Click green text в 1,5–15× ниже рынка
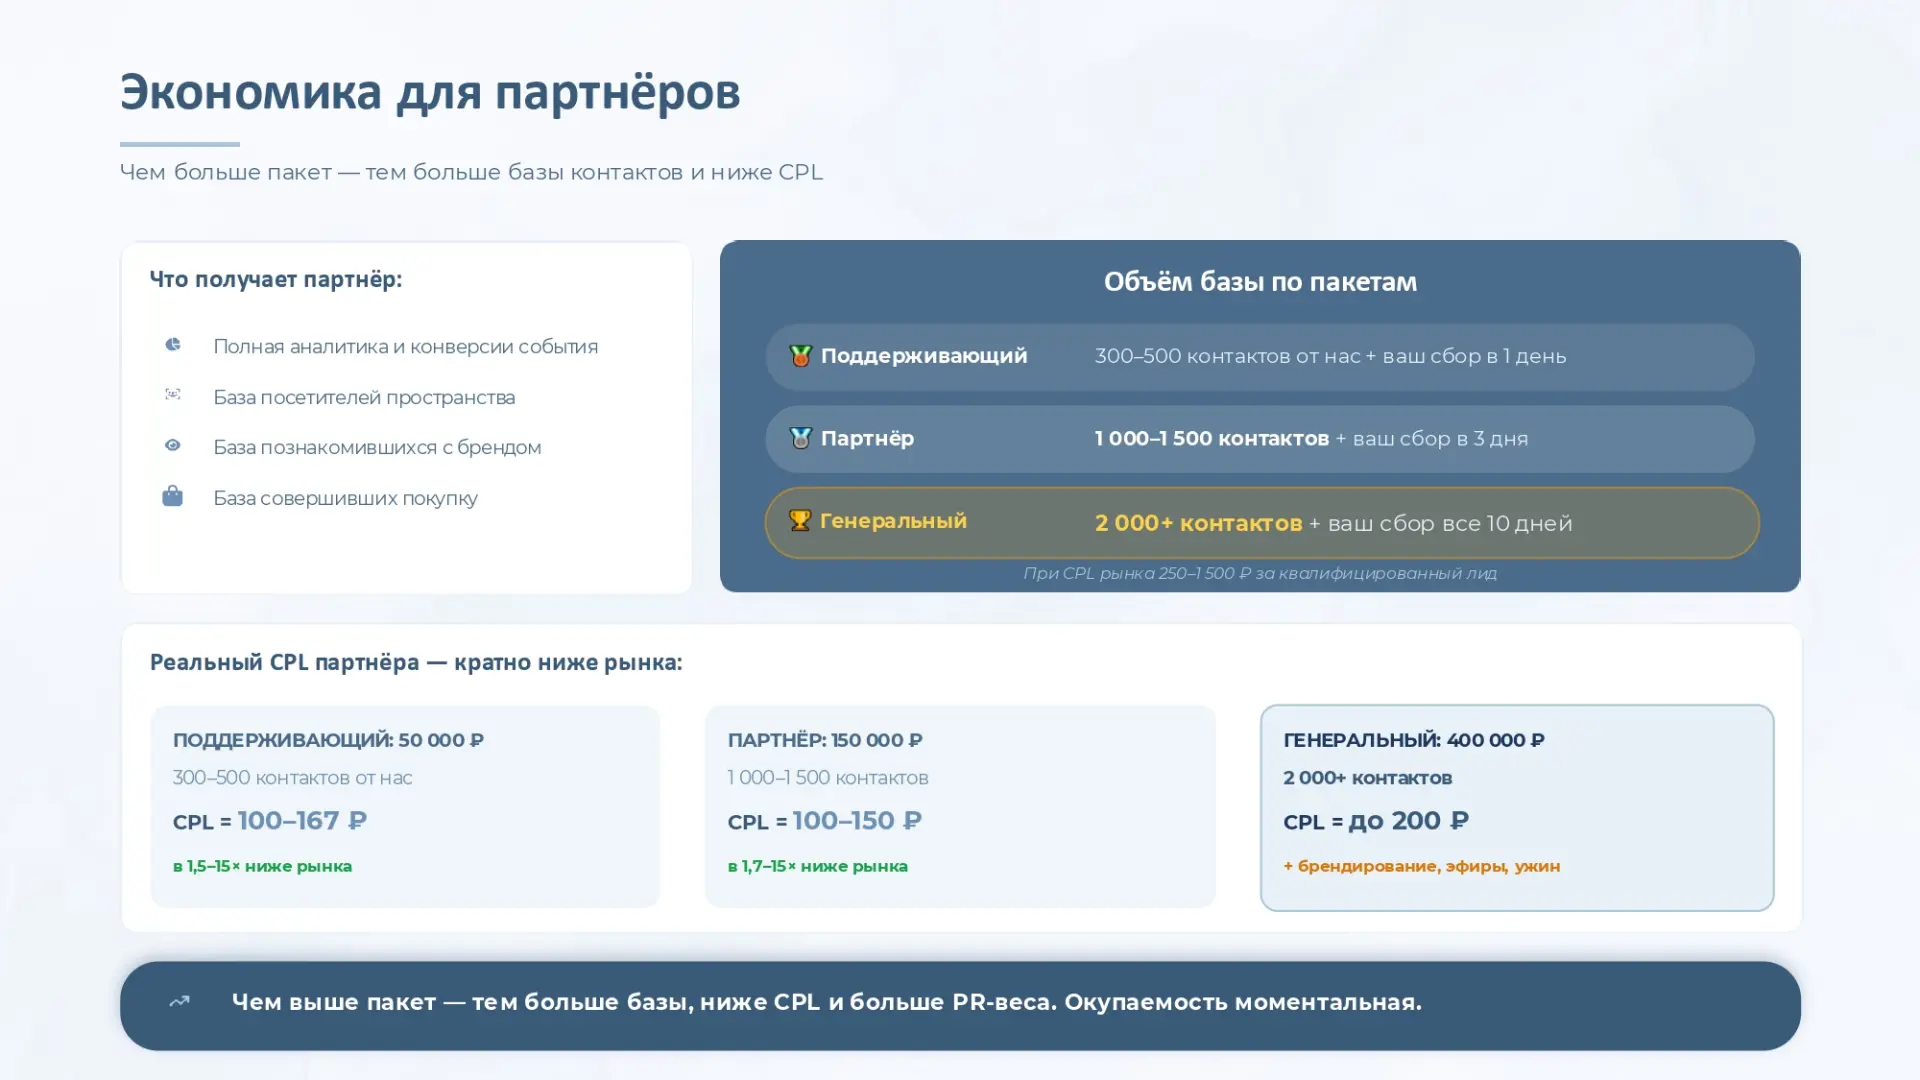1920x1080 pixels. pyautogui.click(x=262, y=866)
